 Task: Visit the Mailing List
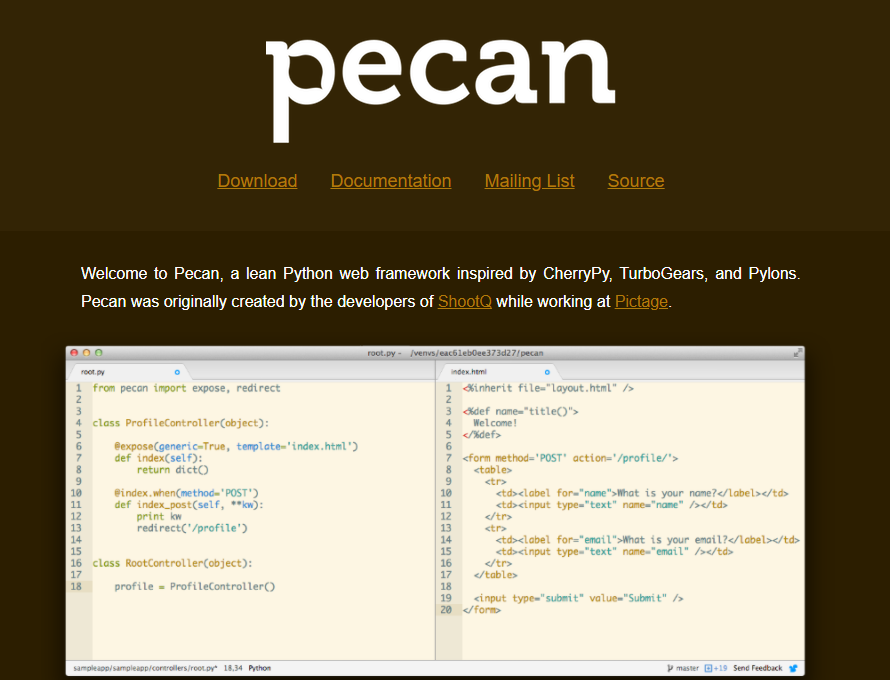click(x=529, y=181)
